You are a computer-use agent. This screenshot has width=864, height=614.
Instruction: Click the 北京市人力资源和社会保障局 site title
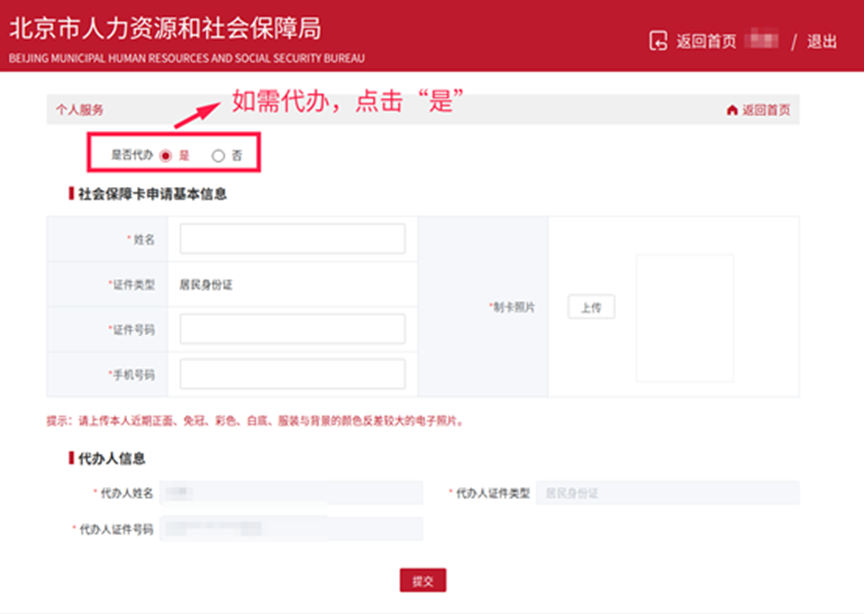[x=165, y=28]
